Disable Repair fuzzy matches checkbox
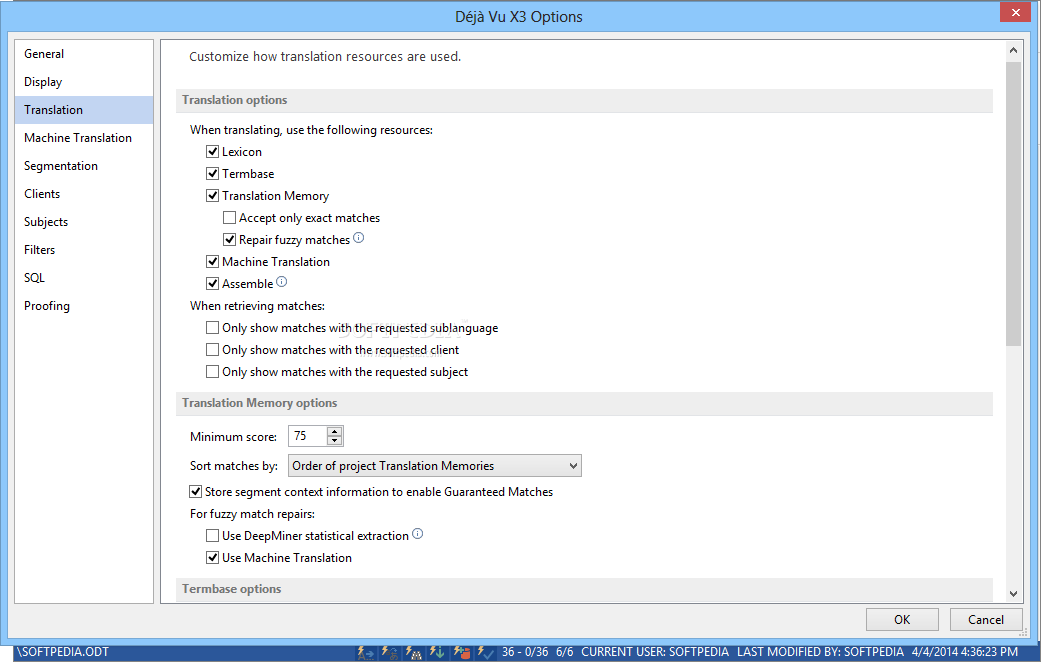 click(229, 239)
